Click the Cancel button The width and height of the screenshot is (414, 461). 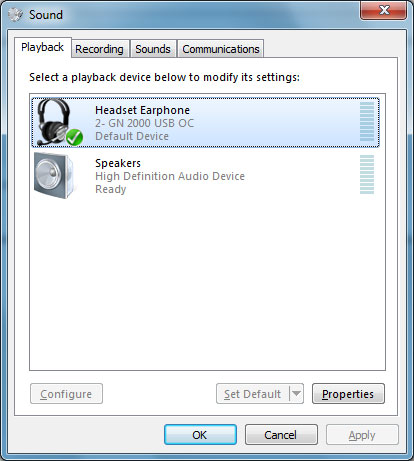(281, 435)
